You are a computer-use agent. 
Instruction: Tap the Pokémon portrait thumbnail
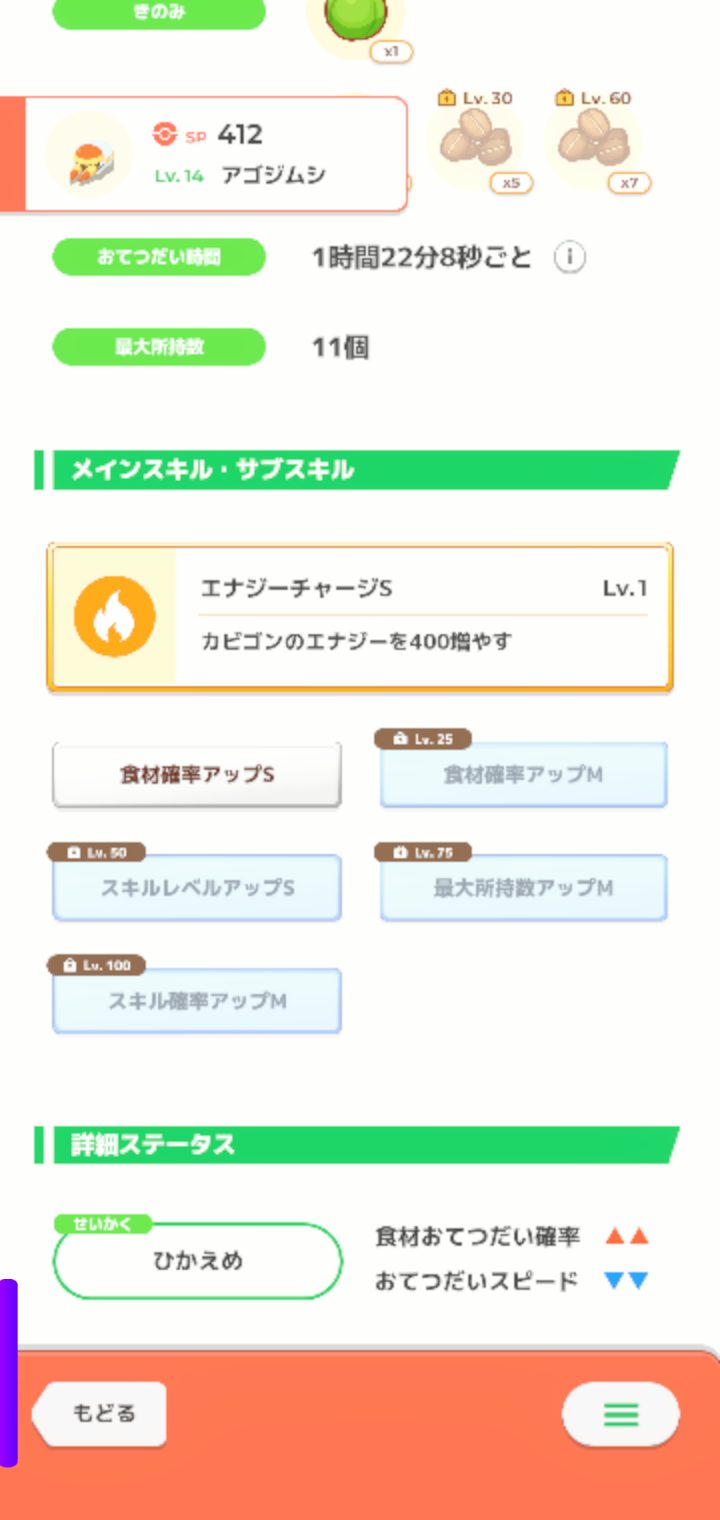[90, 155]
